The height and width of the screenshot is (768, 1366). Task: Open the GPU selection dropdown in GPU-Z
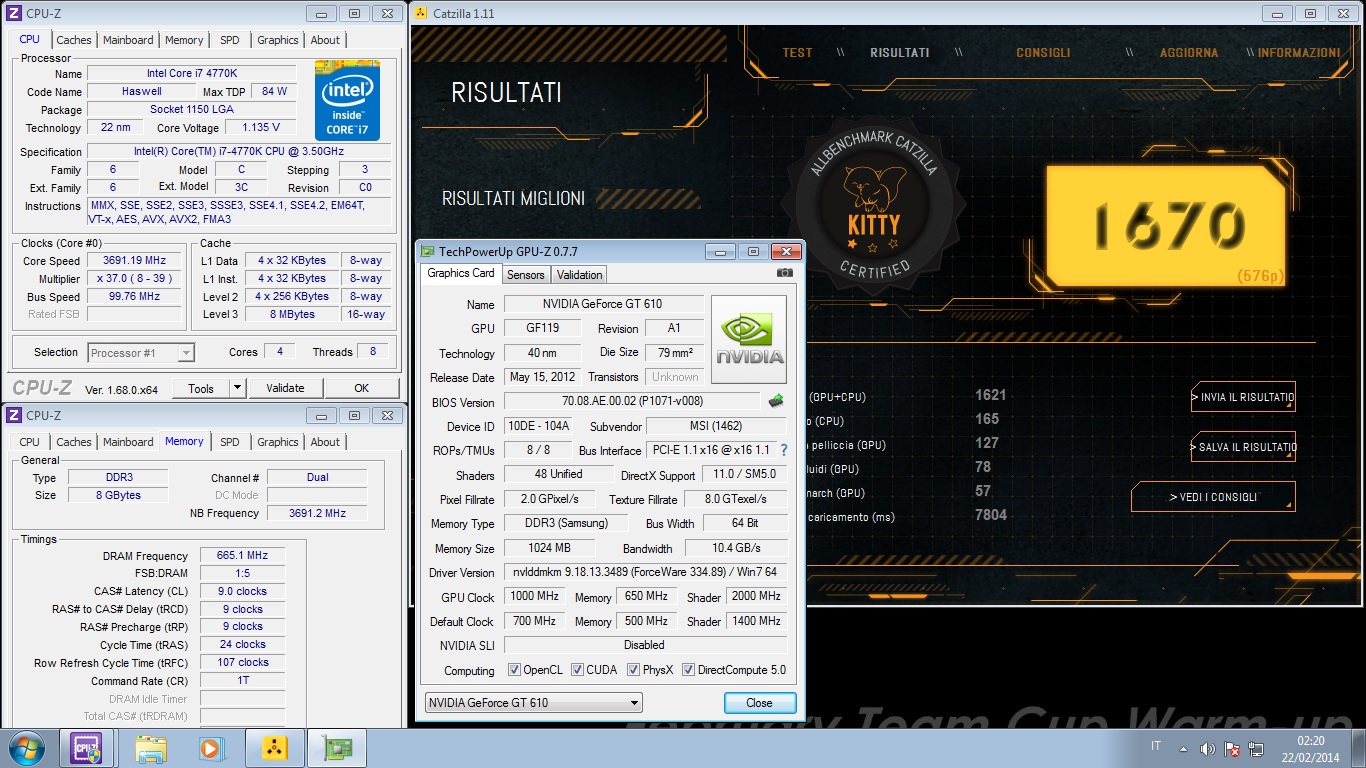point(533,703)
